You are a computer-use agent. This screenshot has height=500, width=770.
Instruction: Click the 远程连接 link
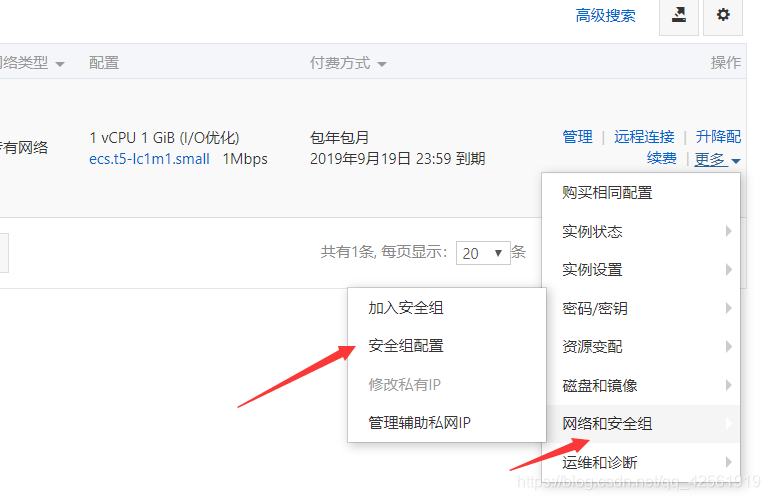point(644,137)
